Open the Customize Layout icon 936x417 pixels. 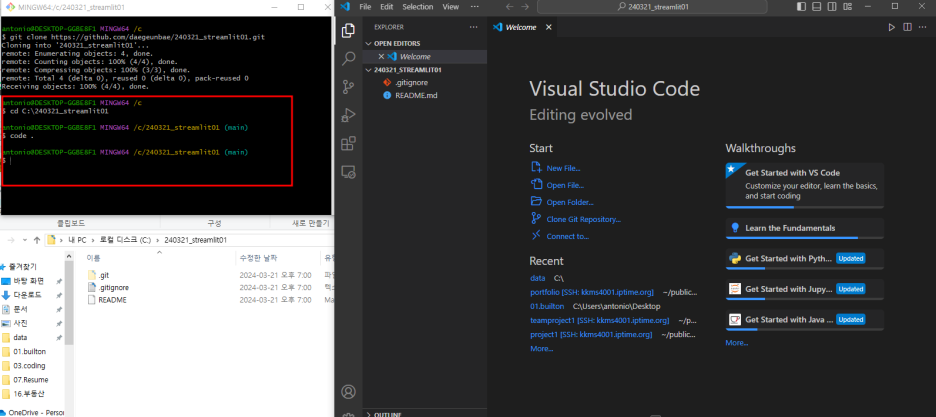pyautogui.click(x=846, y=7)
